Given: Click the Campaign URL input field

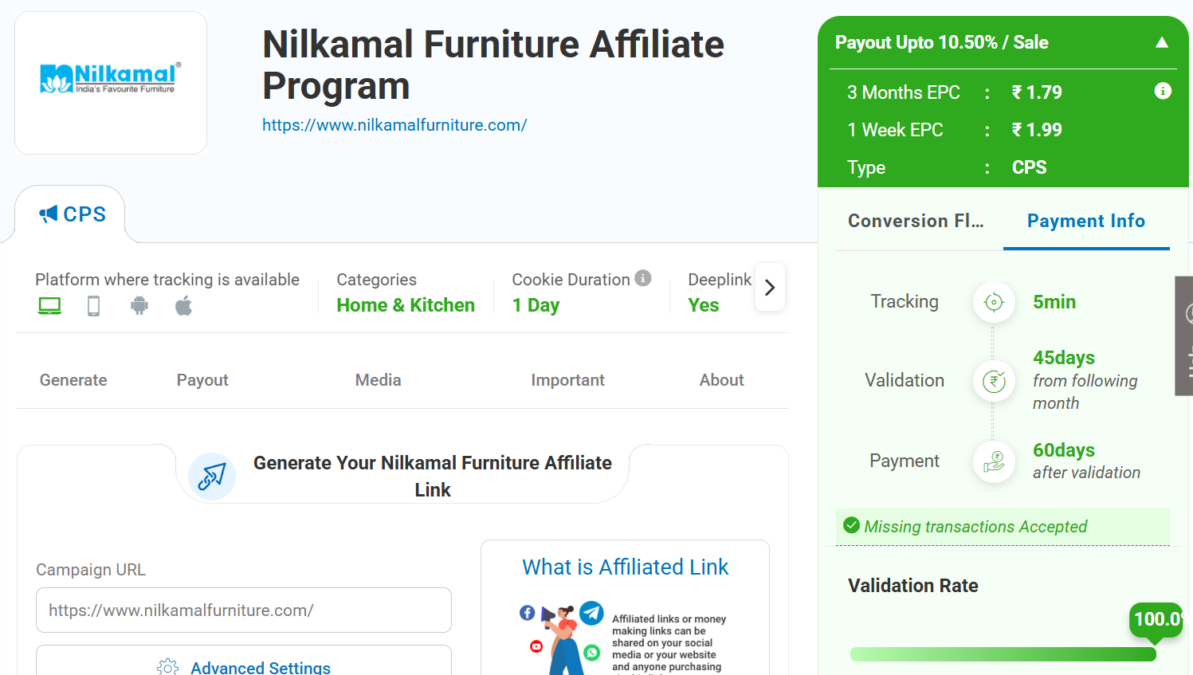Looking at the screenshot, I should pyautogui.click(x=243, y=610).
